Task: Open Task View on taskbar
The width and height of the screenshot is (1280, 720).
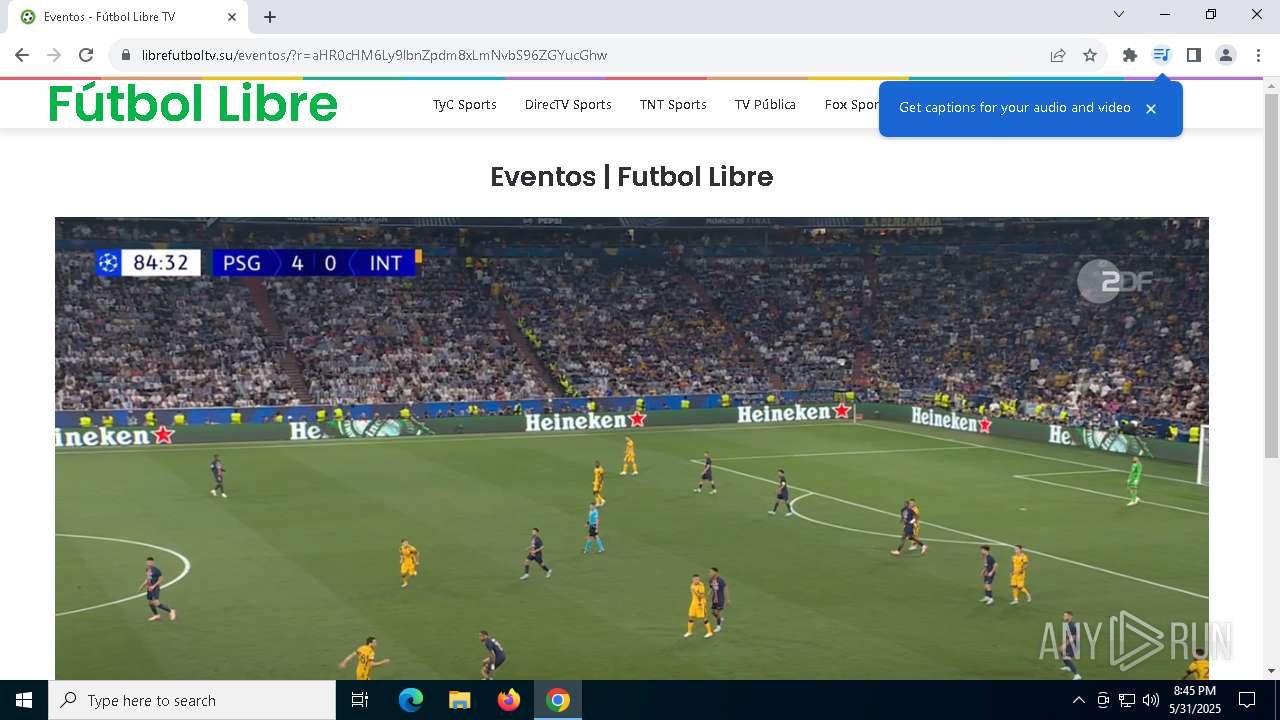Action: (360, 700)
